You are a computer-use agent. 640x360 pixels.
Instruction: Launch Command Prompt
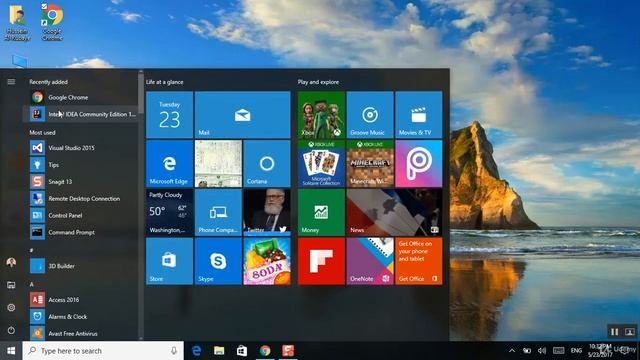pos(80,232)
